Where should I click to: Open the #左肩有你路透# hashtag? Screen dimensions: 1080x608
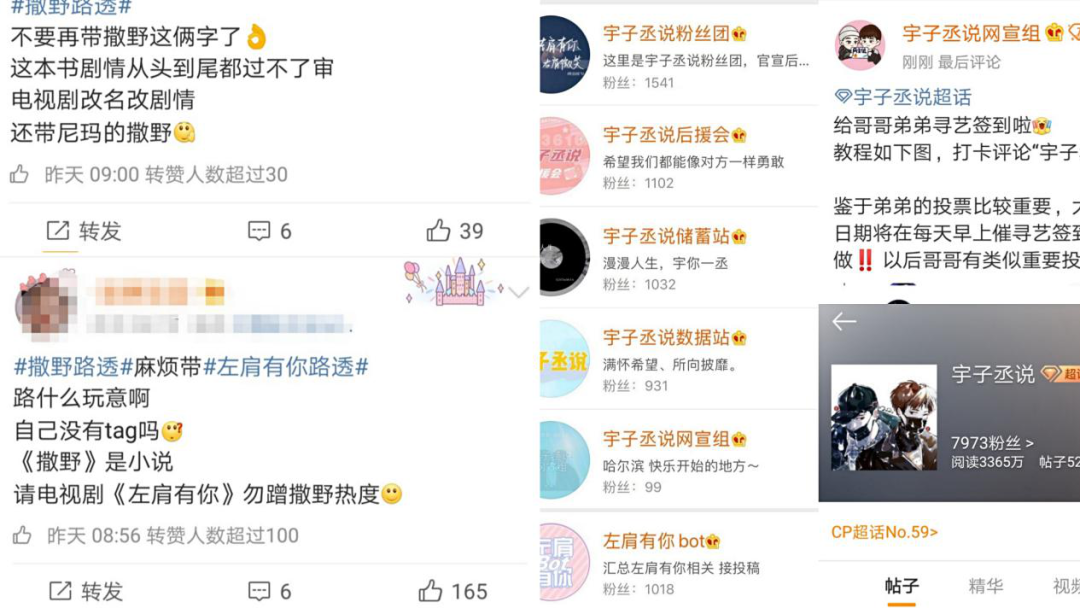click(x=286, y=366)
